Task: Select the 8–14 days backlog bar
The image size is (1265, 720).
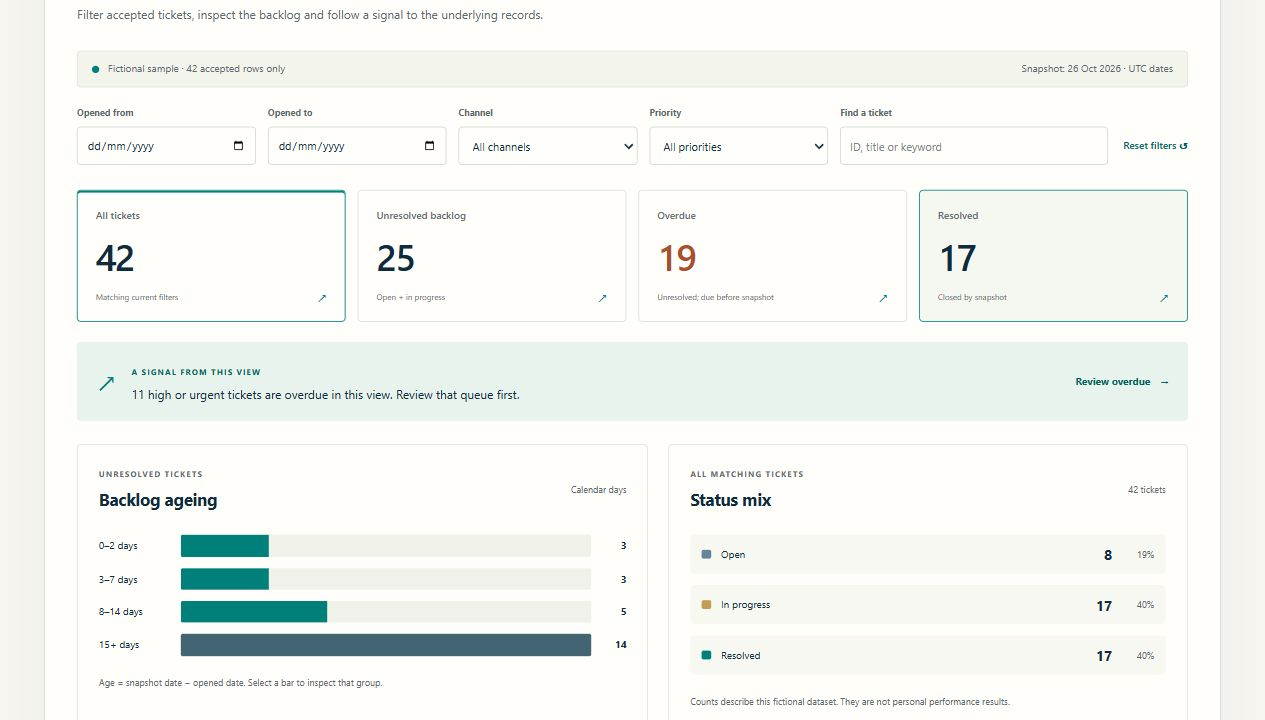Action: (x=386, y=612)
